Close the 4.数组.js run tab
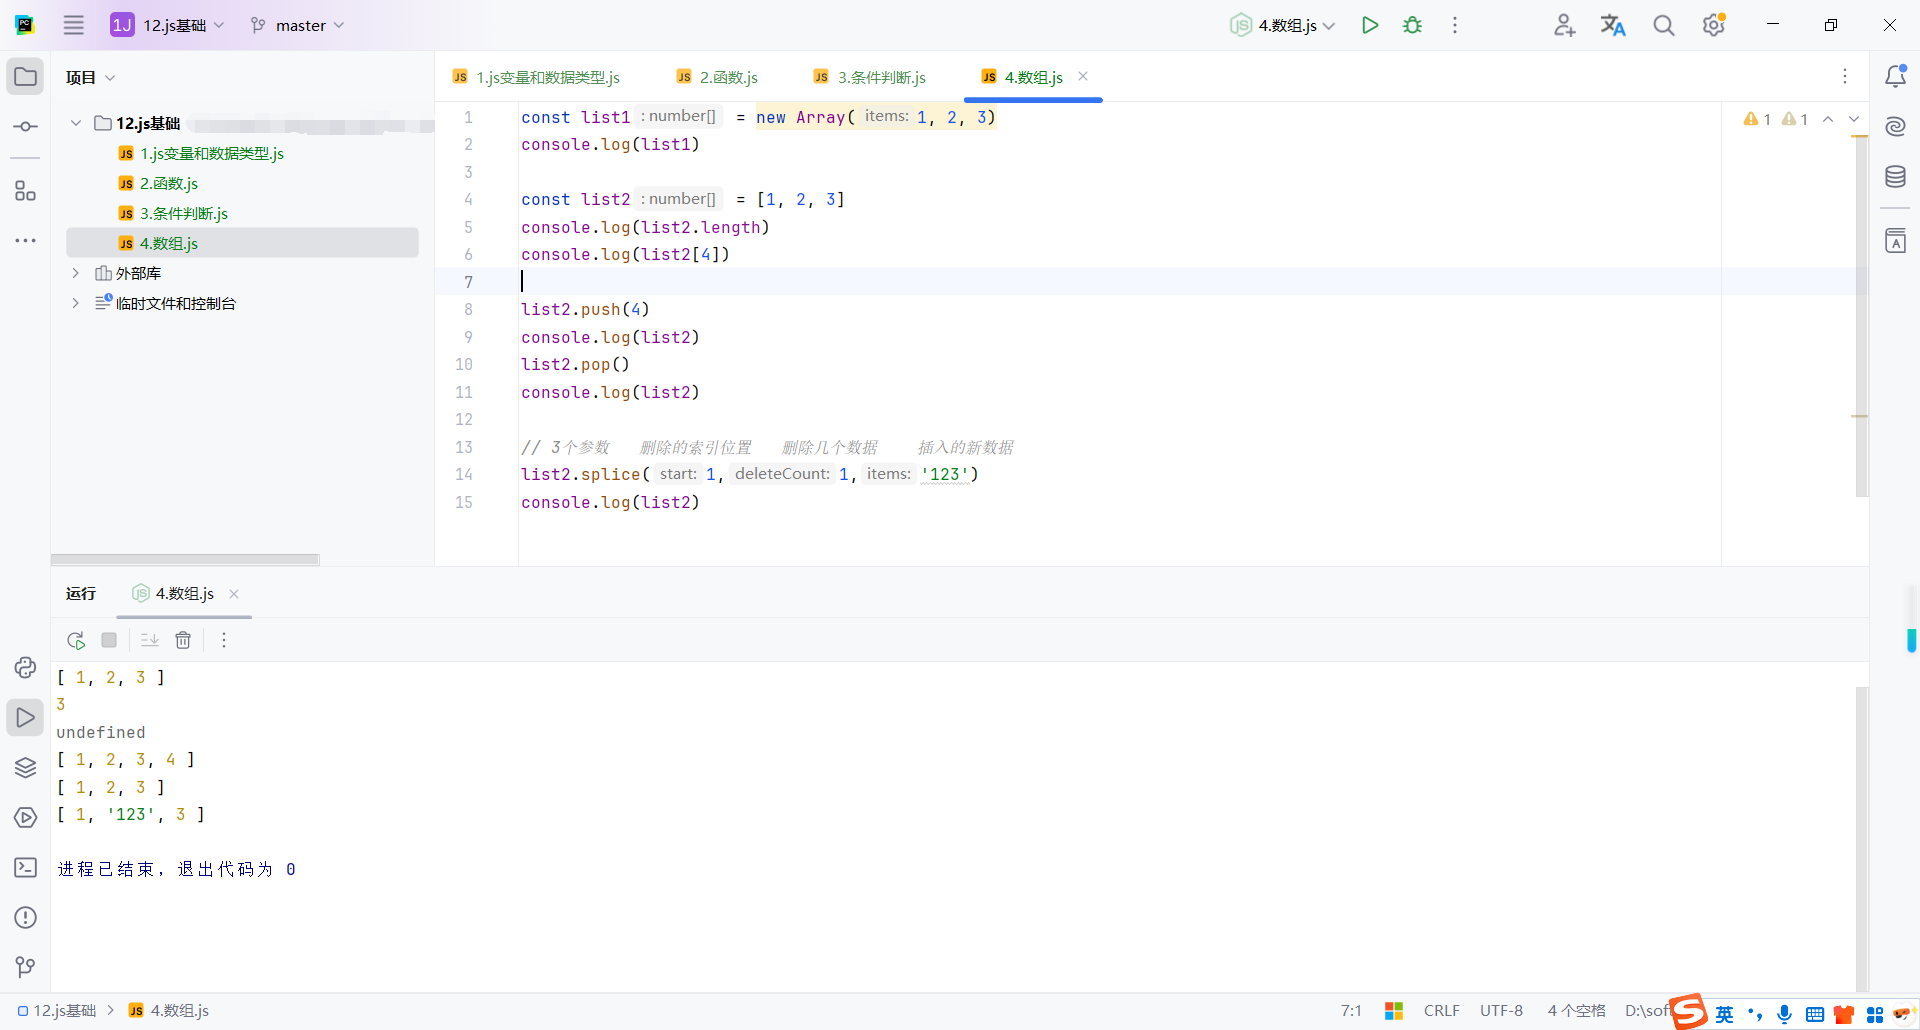1920x1030 pixels. [x=234, y=594]
